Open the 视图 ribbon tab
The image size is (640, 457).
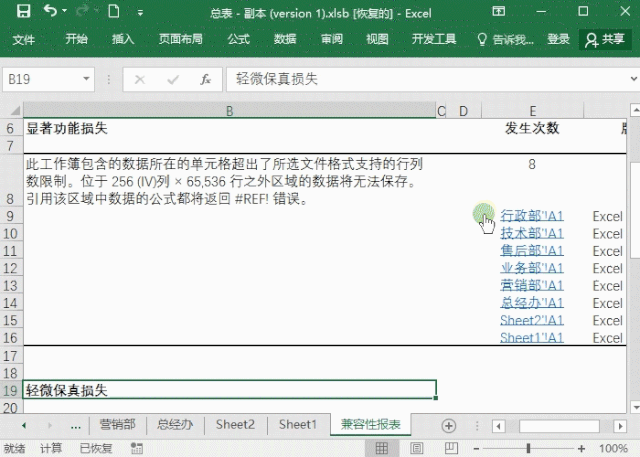tap(377, 39)
